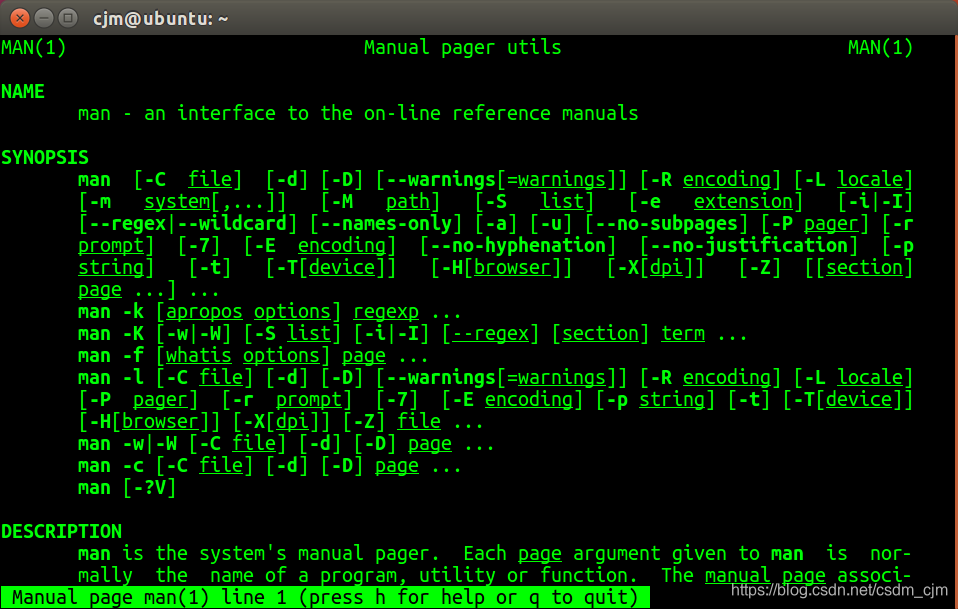
Task: Click the SYNOPSIS section heading
Action: (45, 158)
